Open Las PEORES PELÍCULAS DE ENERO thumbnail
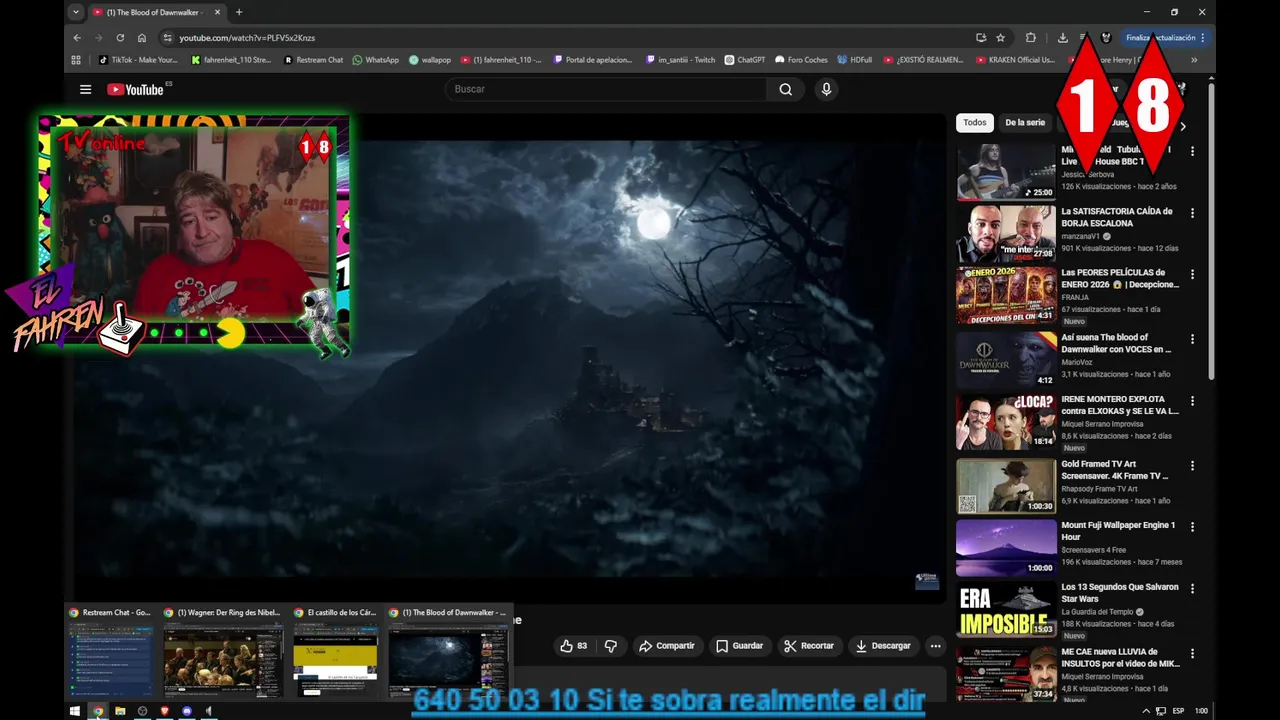Screen dimensions: 1280x720 [x=1006, y=295]
